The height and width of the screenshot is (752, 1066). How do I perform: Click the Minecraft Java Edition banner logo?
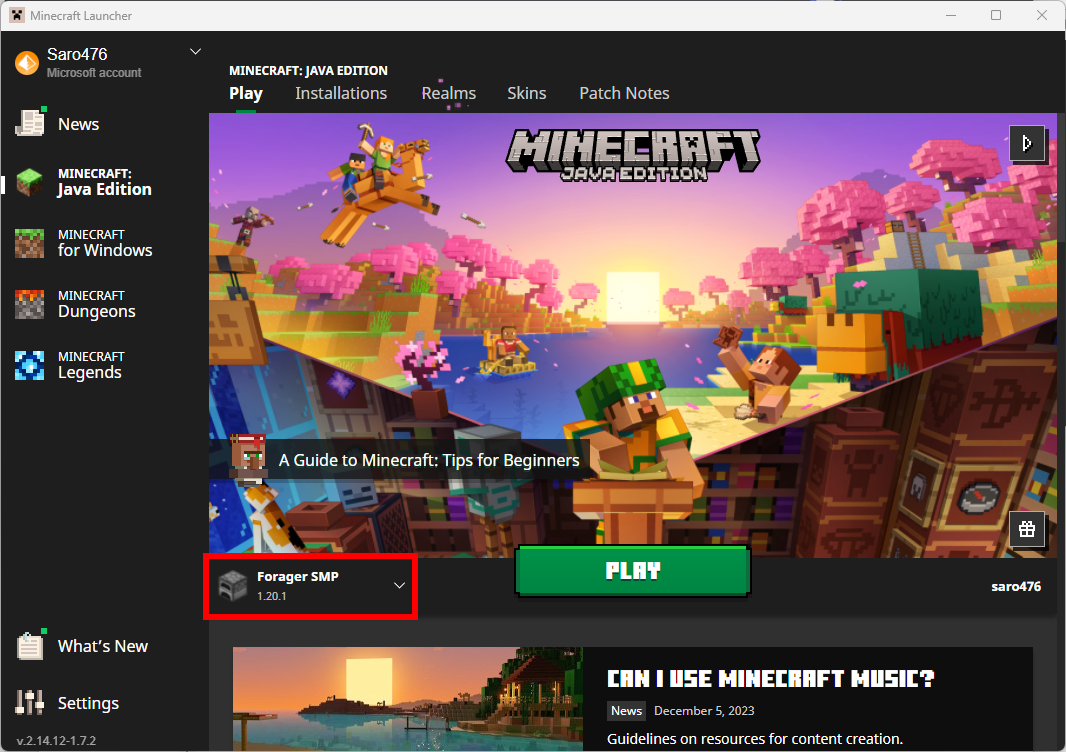[x=633, y=156]
